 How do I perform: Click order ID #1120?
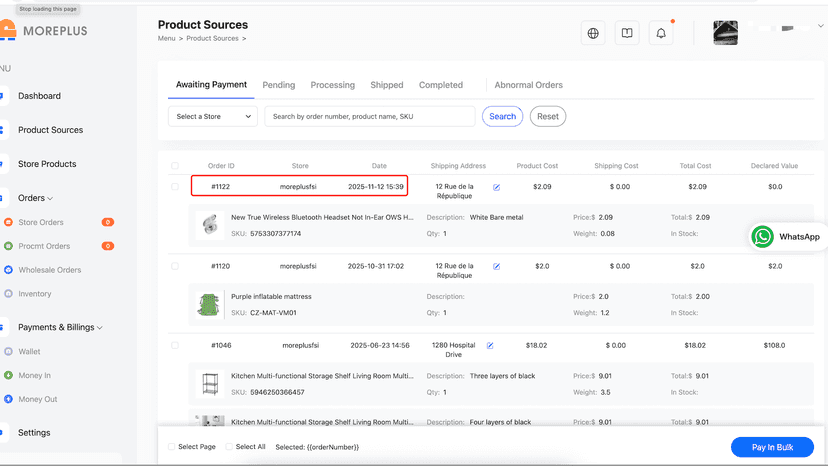tap(221, 266)
